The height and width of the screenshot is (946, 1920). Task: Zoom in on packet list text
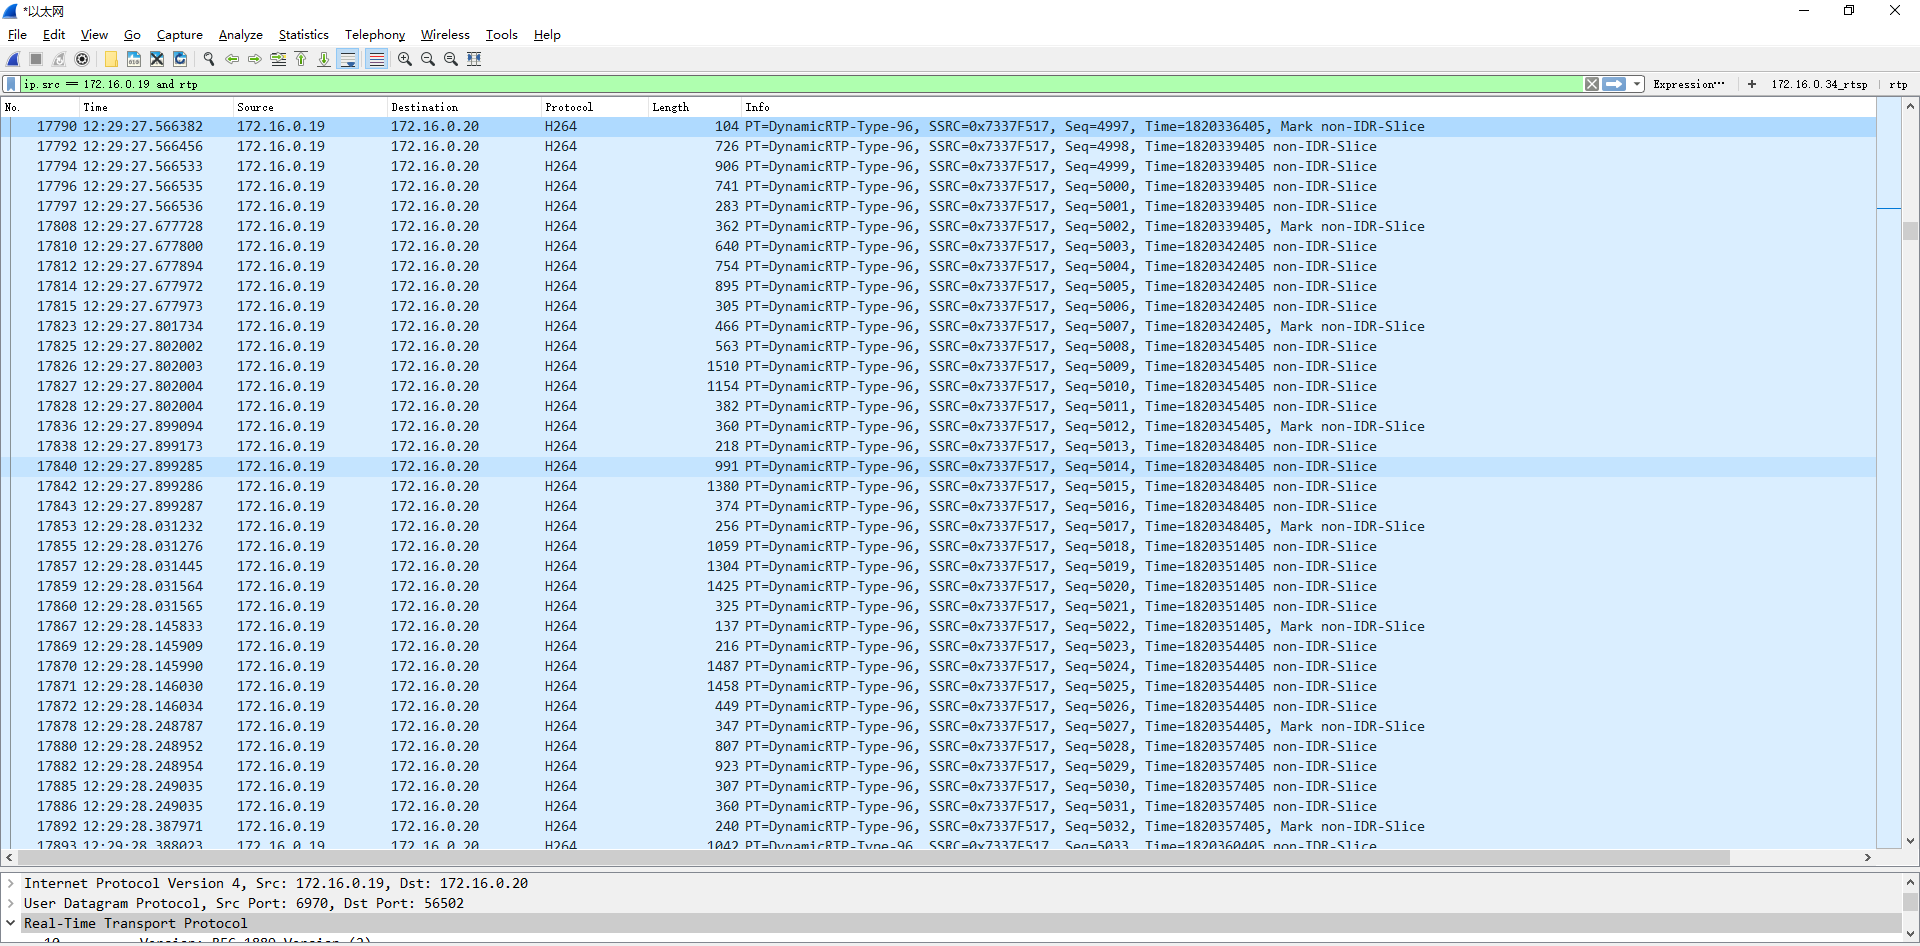[x=404, y=59]
